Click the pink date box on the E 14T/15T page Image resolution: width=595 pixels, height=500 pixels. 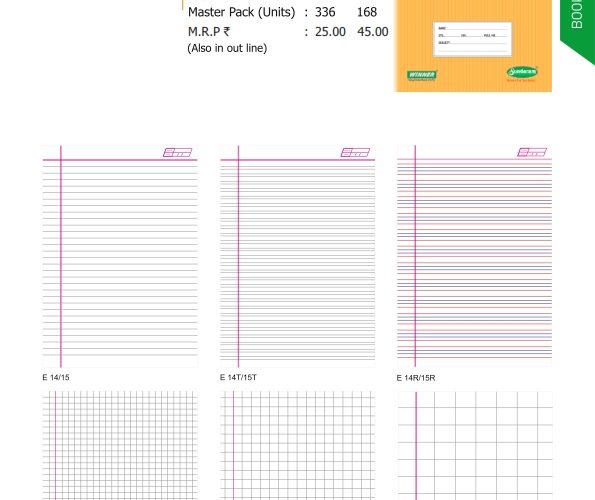tap(355, 153)
